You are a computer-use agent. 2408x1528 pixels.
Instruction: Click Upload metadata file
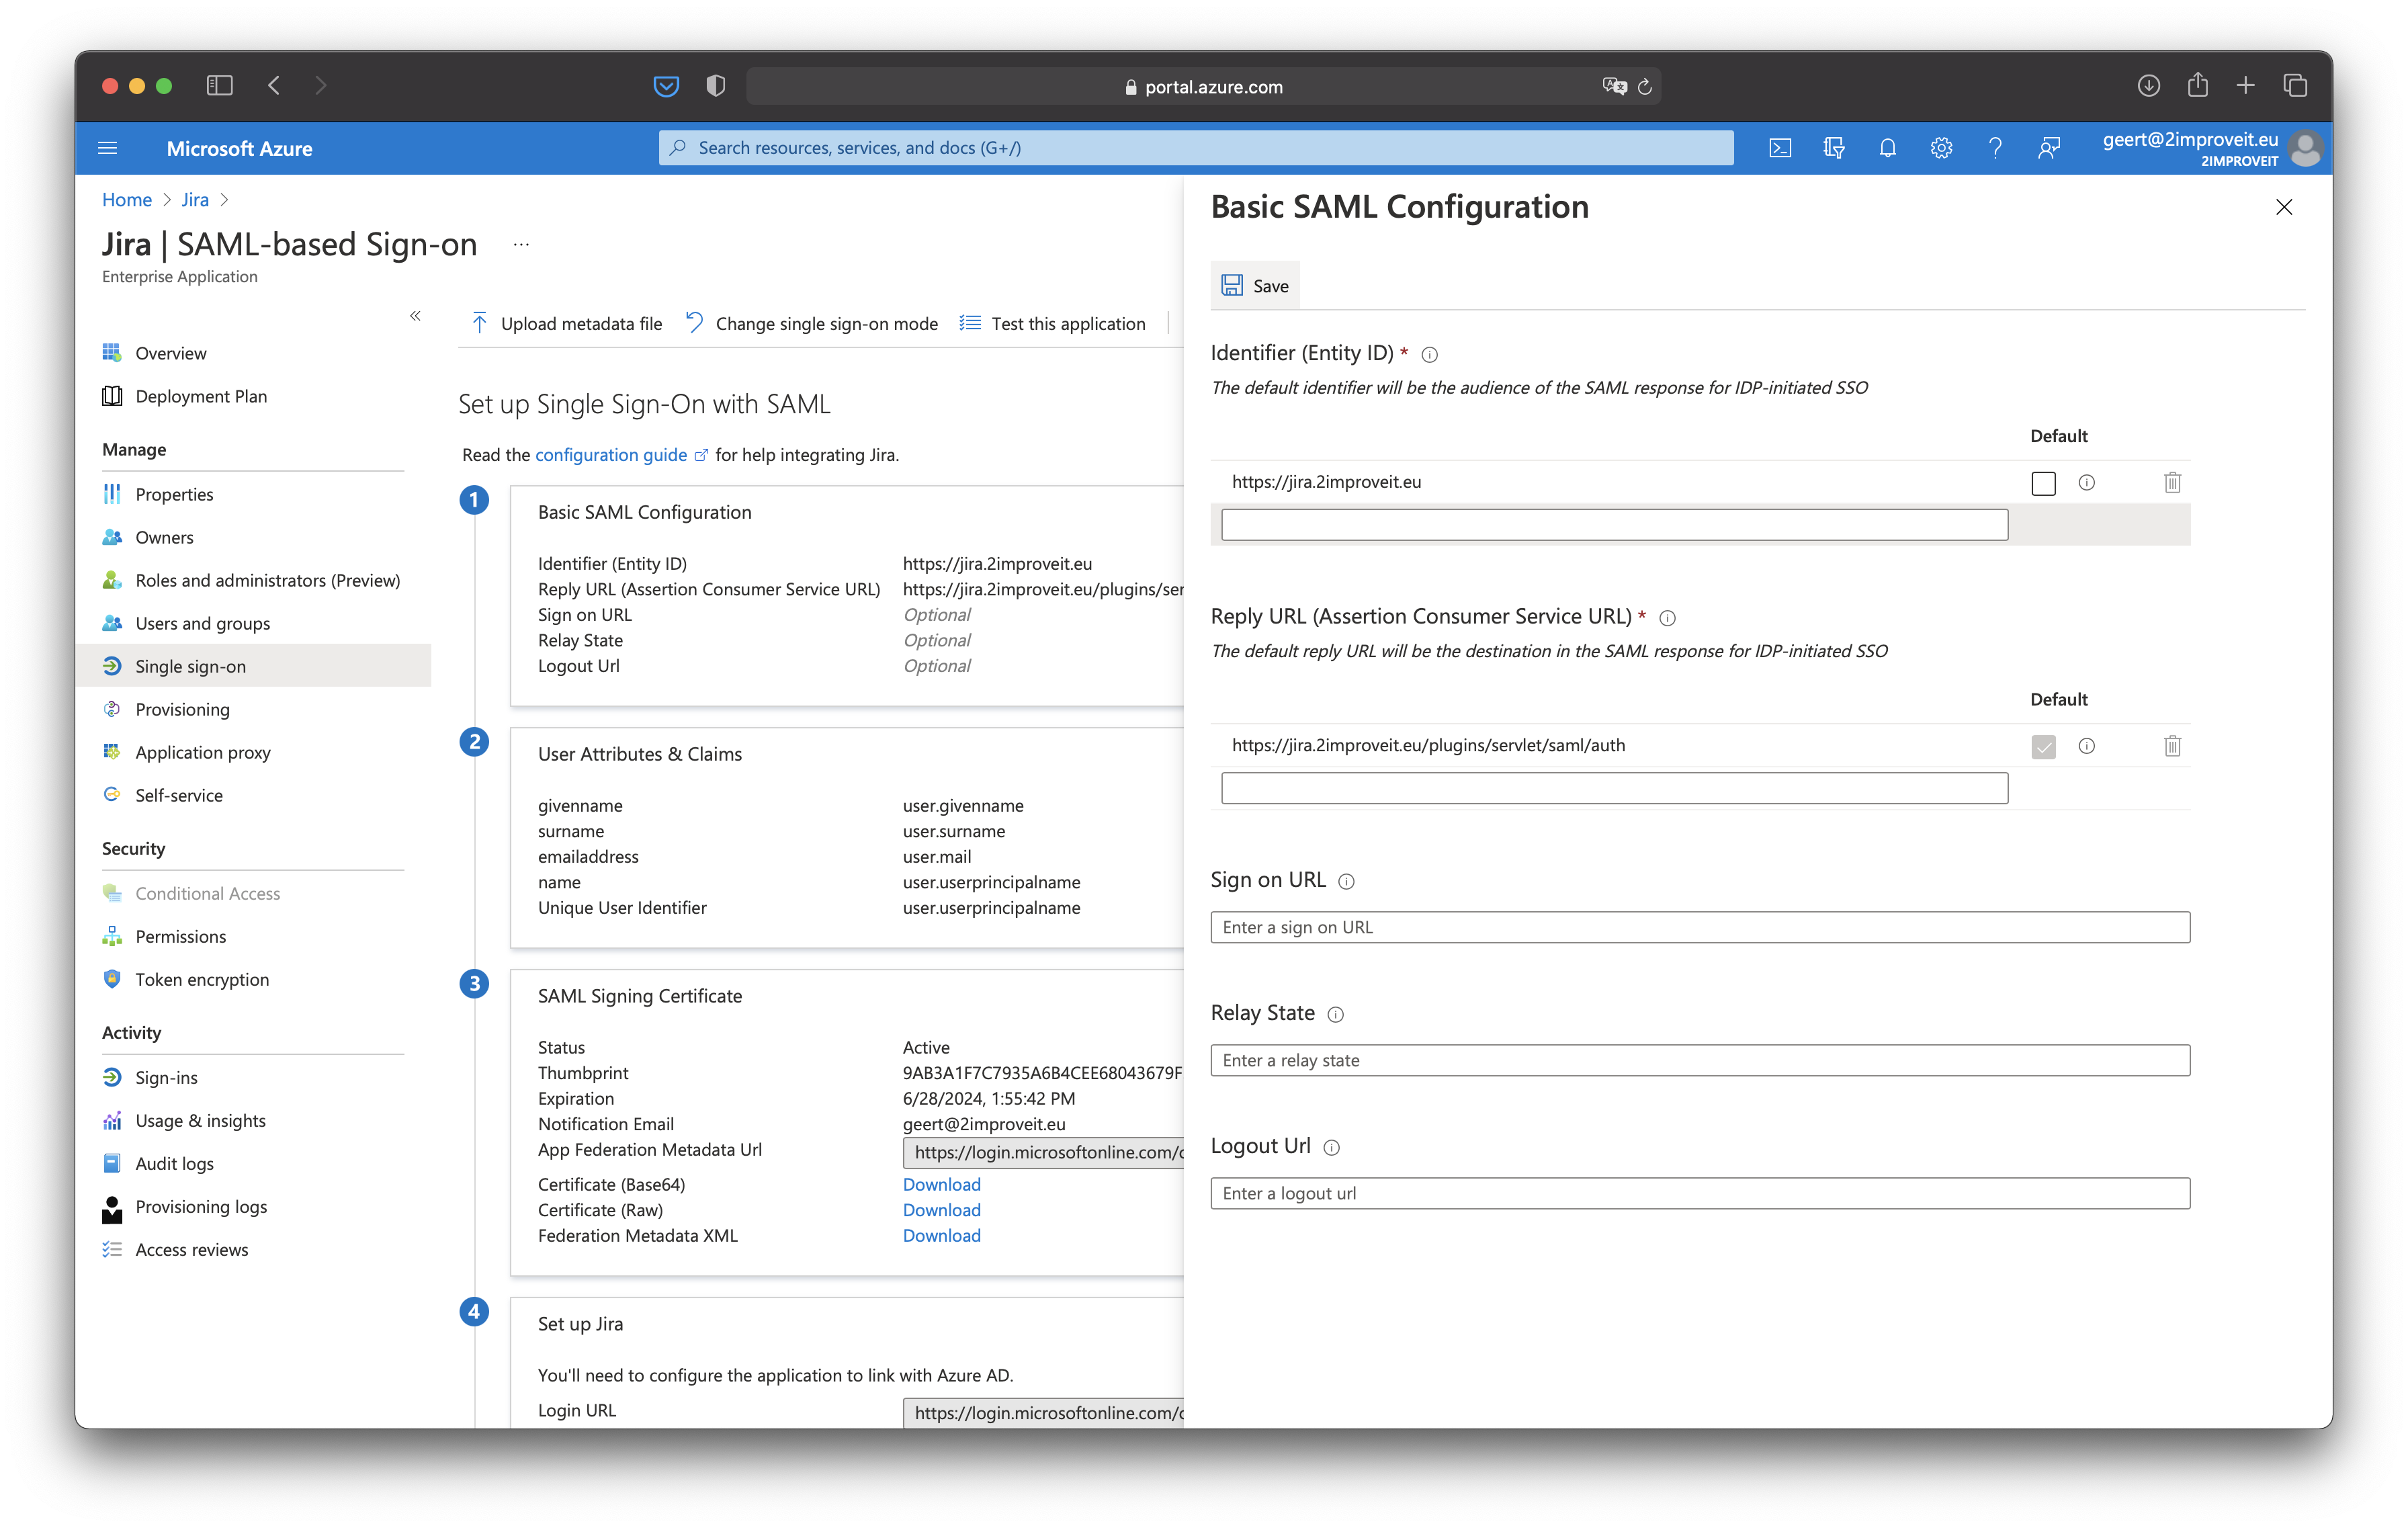tap(566, 323)
